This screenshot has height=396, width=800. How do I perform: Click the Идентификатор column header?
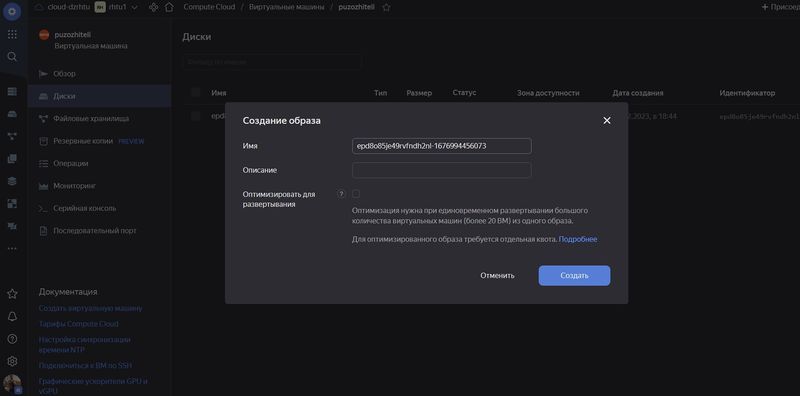(x=747, y=93)
